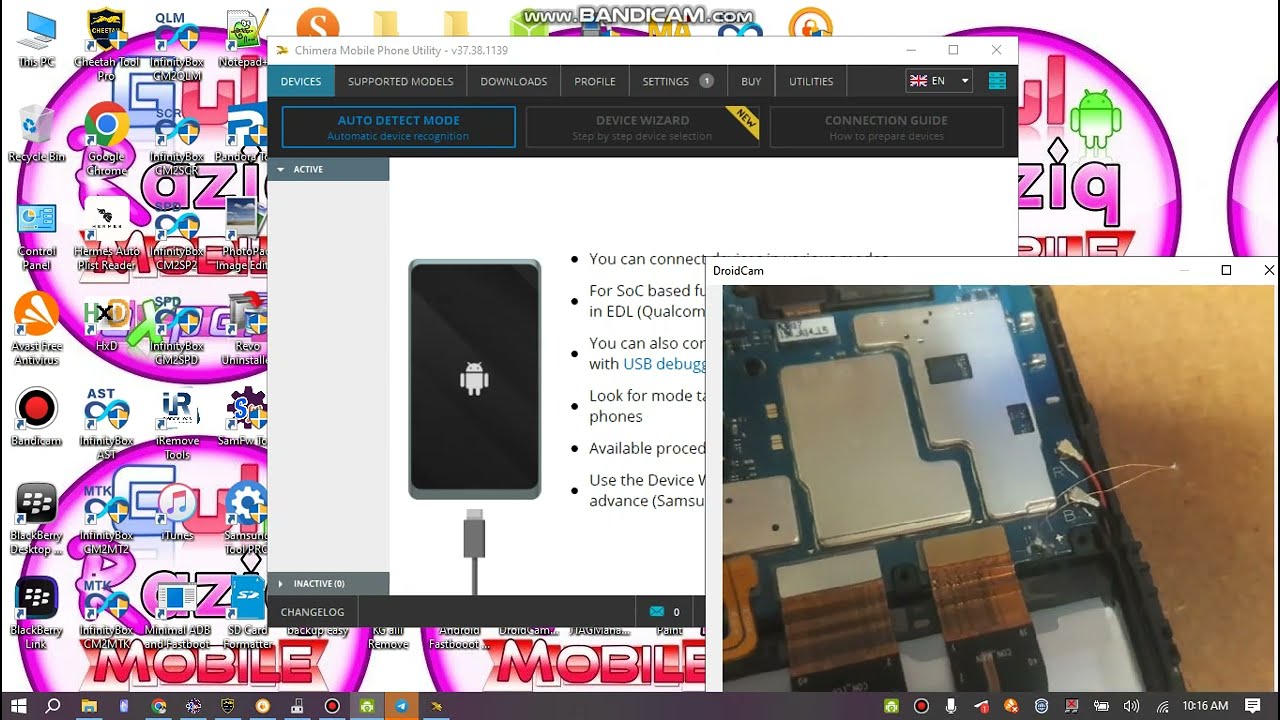Switch to Telegram on the taskbar
Image resolution: width=1280 pixels, height=720 pixels.
click(x=401, y=706)
